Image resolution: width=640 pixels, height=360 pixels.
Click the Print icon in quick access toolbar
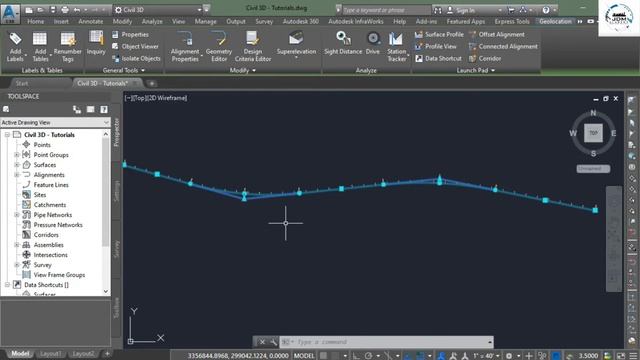click(x=65, y=9)
